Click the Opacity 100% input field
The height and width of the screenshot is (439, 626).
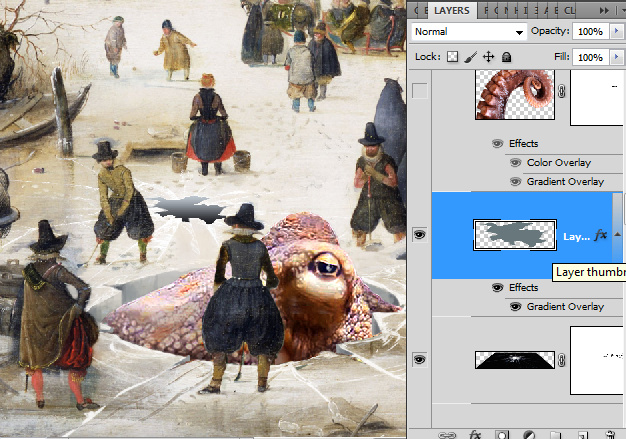click(590, 32)
